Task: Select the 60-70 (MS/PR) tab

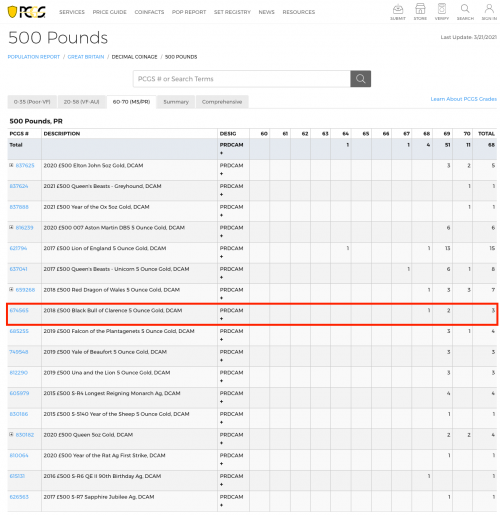Action: tap(131, 102)
